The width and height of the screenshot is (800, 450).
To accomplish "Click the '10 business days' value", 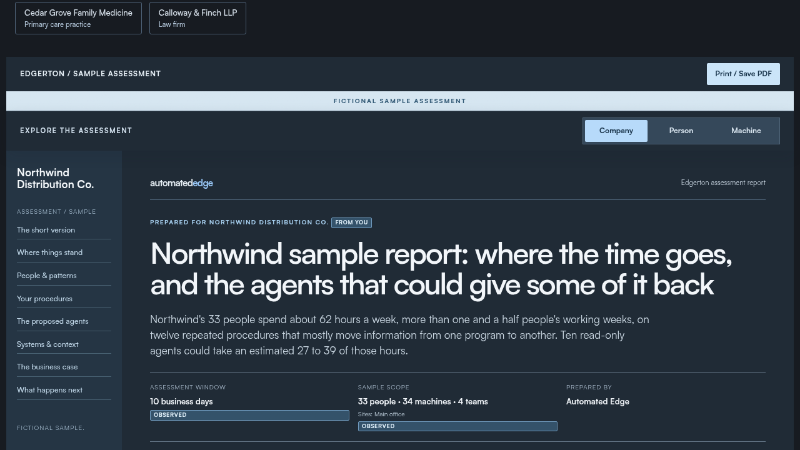I will point(181,402).
